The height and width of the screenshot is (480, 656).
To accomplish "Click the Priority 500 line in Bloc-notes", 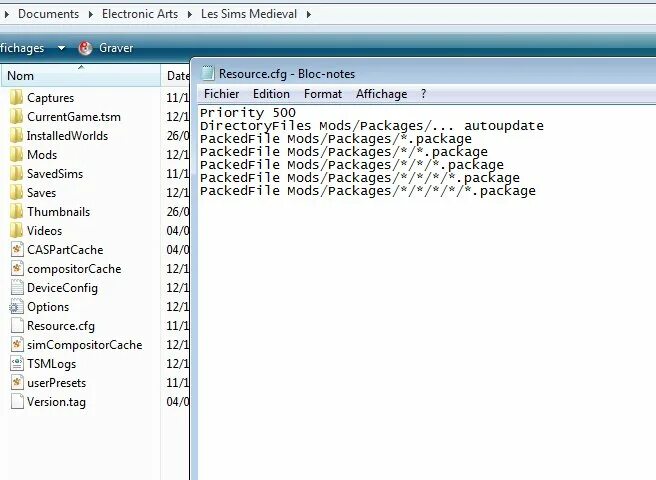I will point(248,113).
